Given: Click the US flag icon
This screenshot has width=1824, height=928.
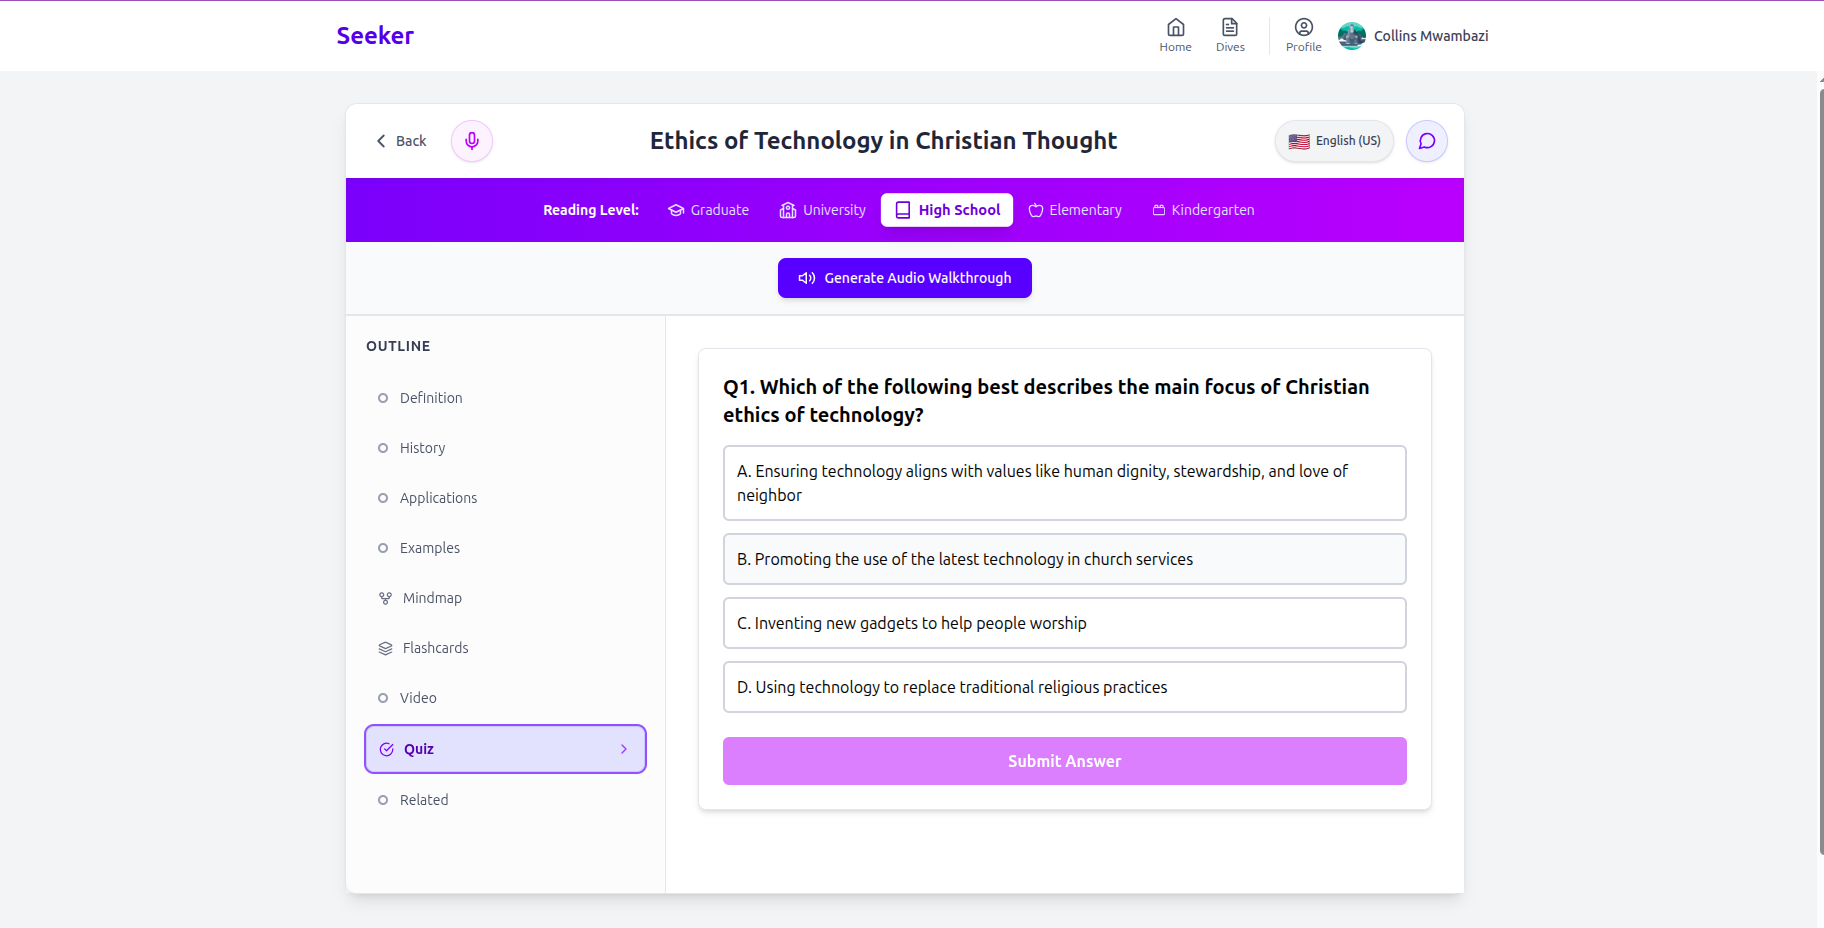Looking at the screenshot, I should tap(1299, 141).
